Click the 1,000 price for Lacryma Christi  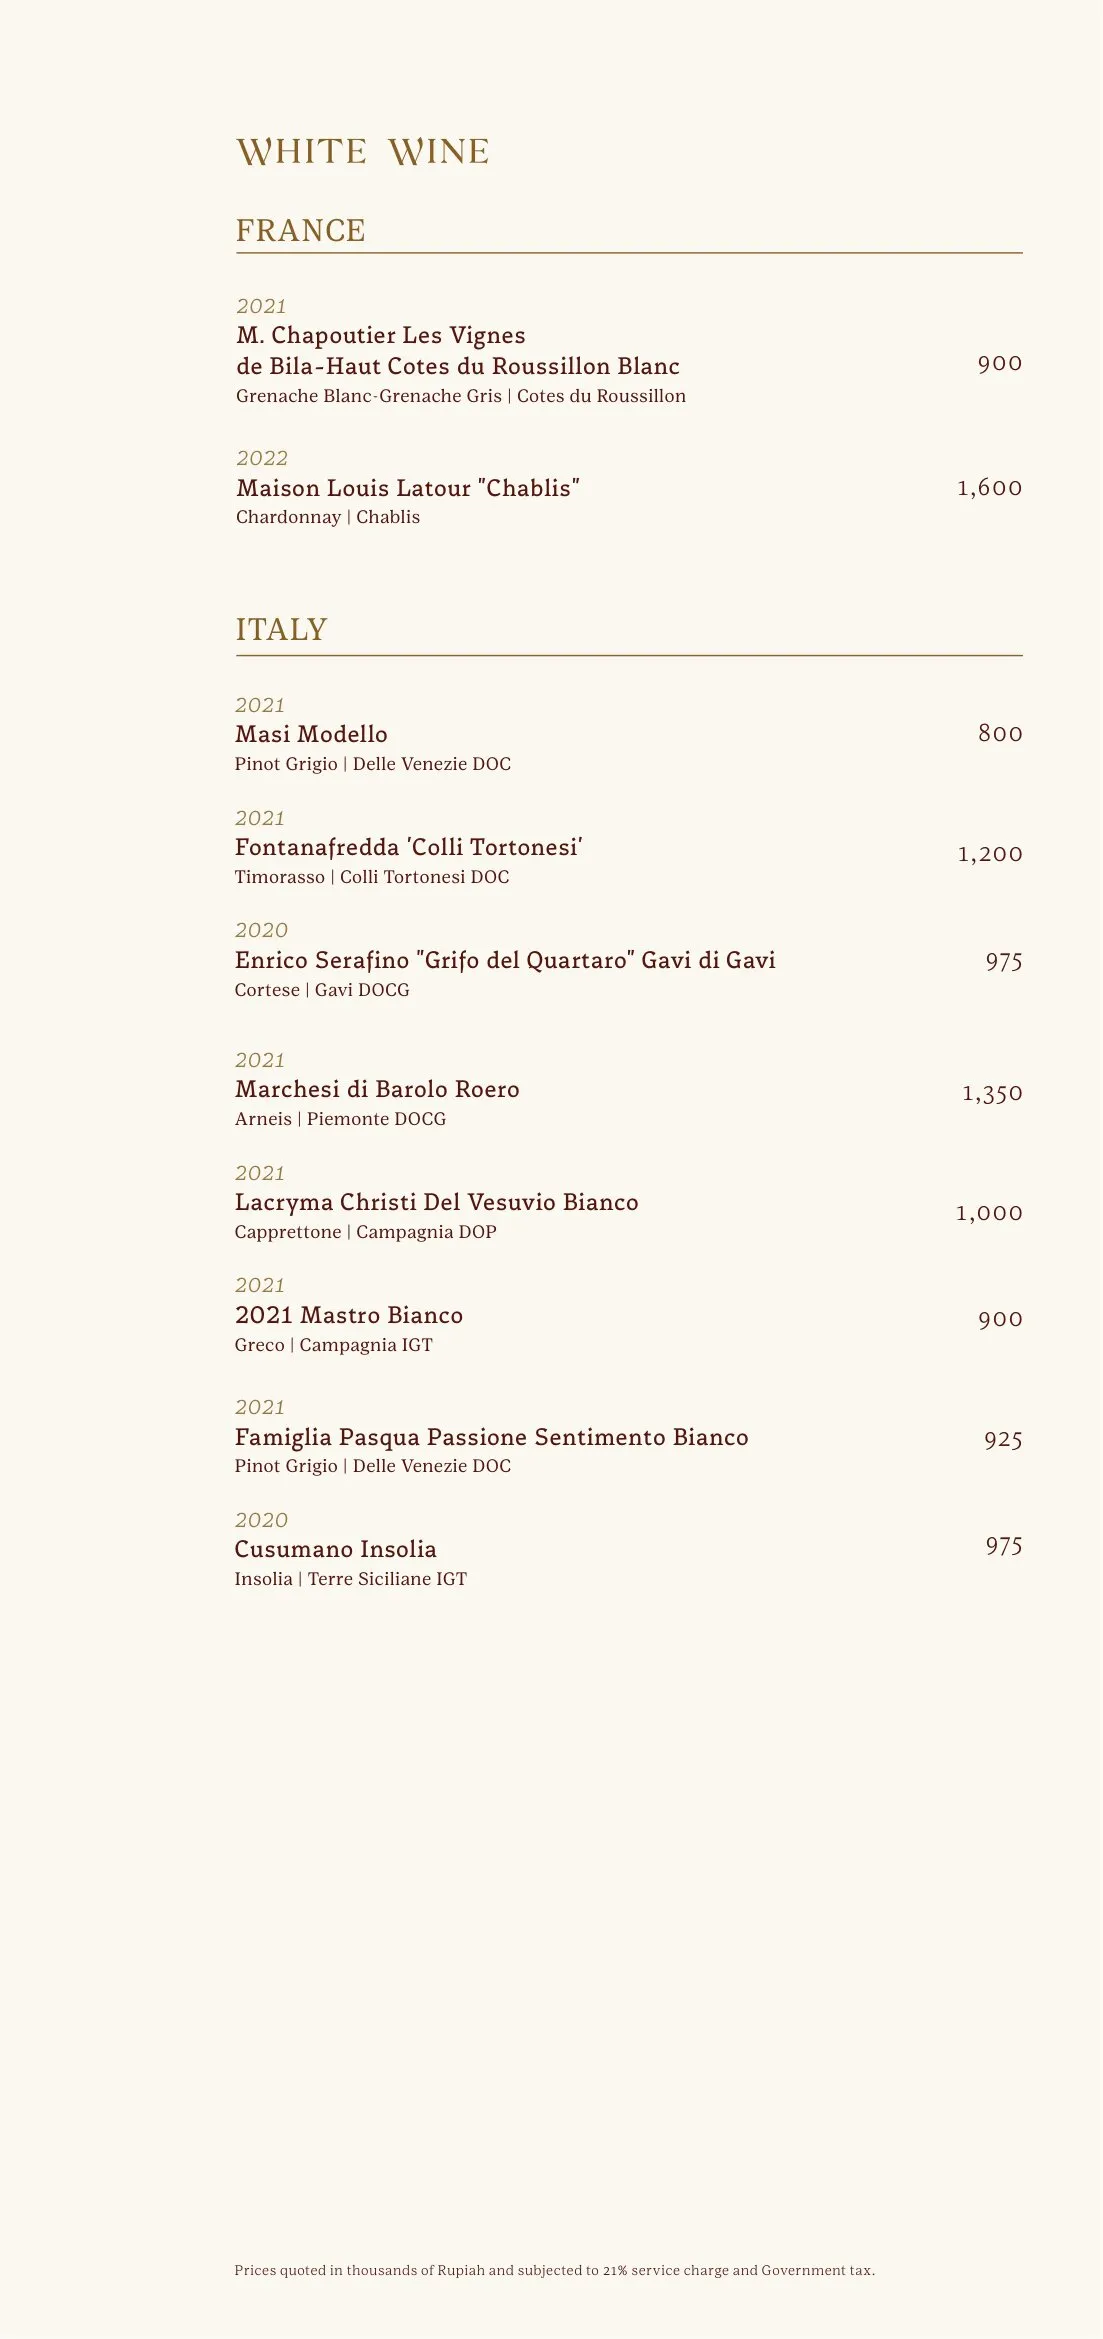coord(989,1213)
